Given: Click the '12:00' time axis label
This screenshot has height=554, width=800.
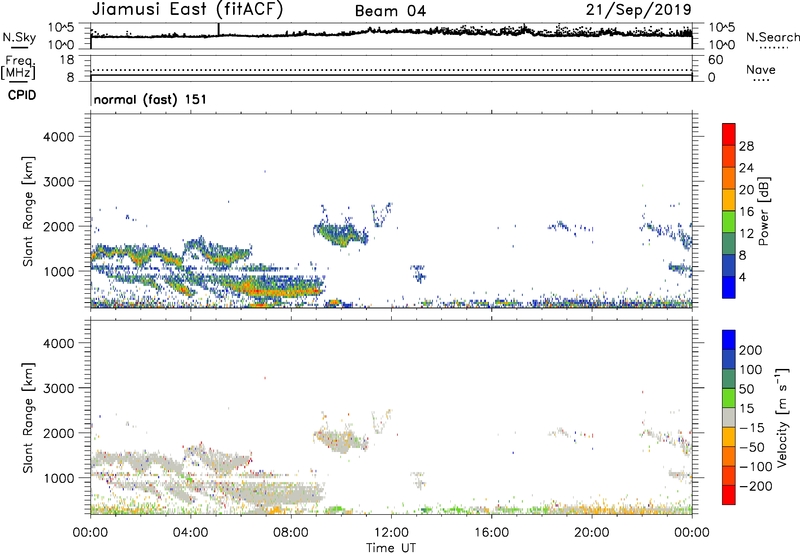Looking at the screenshot, I should 391,533.
